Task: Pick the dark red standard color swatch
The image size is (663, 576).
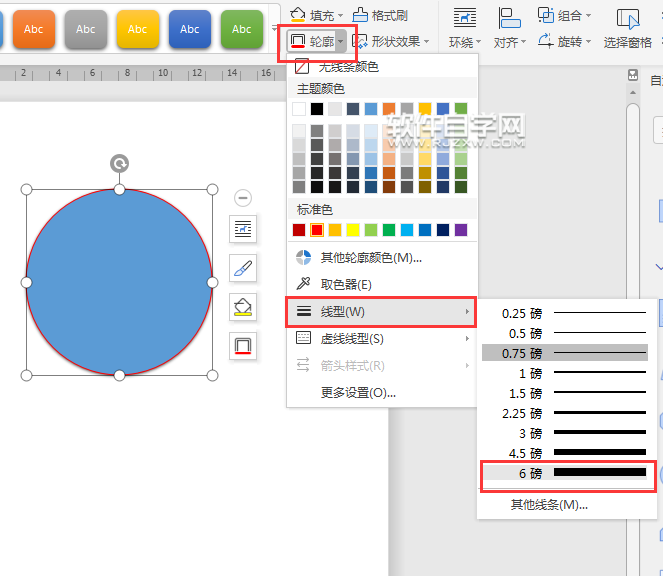Action: tap(299, 230)
